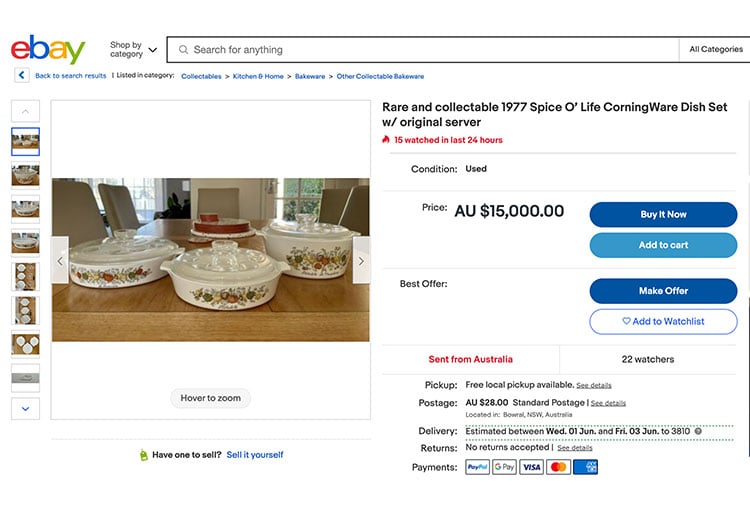
Task: Click the Make Offer button
Action: [x=663, y=291]
